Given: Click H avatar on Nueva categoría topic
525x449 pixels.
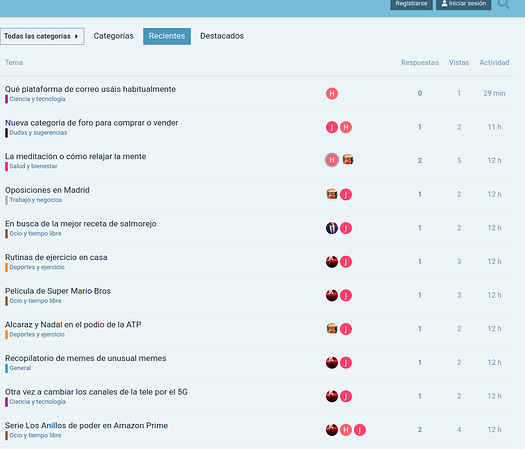Looking at the screenshot, I should pos(346,127).
